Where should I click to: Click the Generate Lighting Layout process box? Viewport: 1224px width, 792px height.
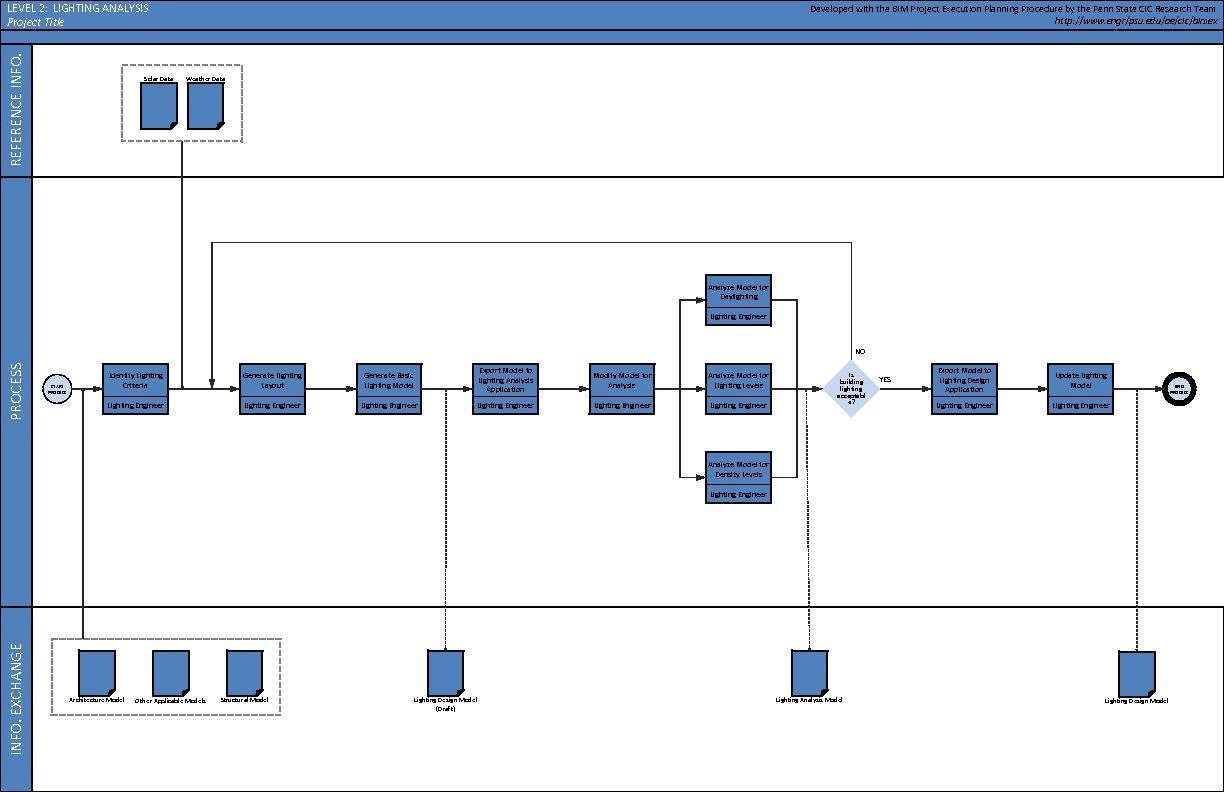tap(272, 388)
